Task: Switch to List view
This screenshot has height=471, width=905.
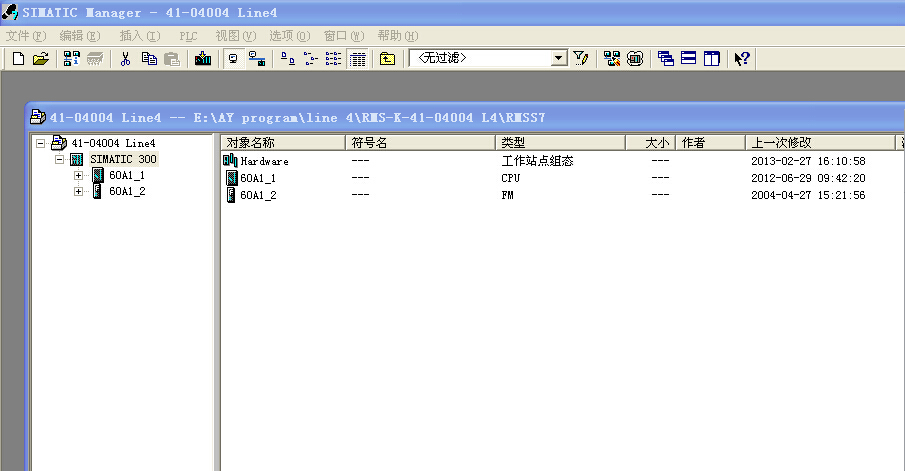Action: point(334,58)
